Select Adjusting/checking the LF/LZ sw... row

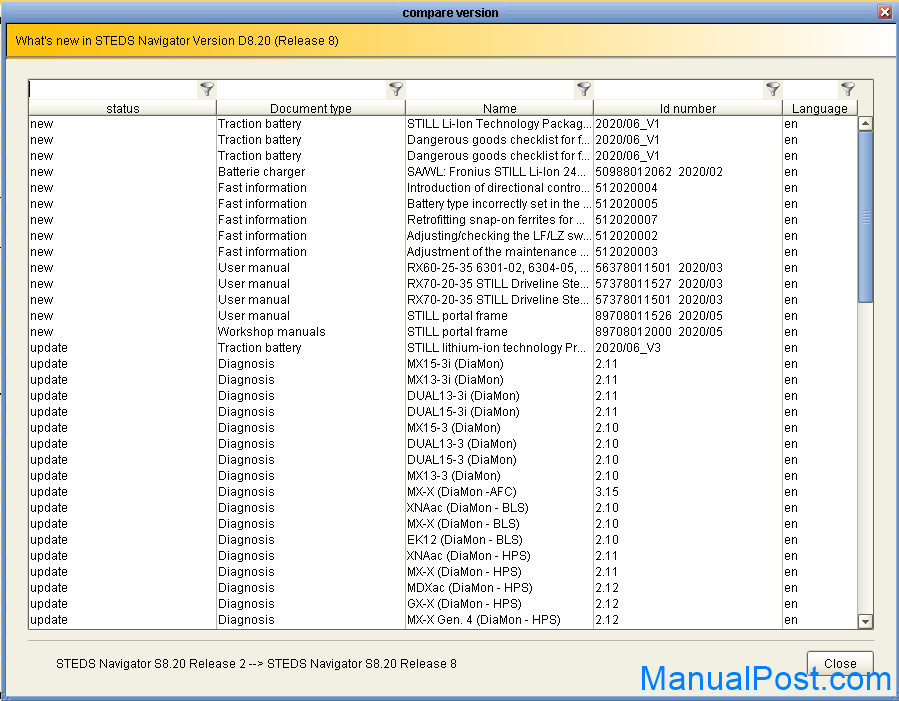443,236
